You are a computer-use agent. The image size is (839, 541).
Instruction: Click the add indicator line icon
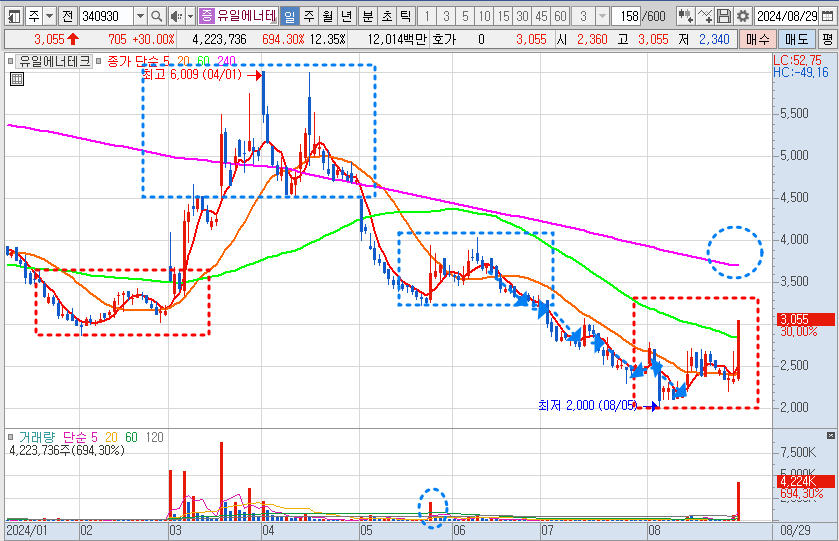[x=705, y=17]
